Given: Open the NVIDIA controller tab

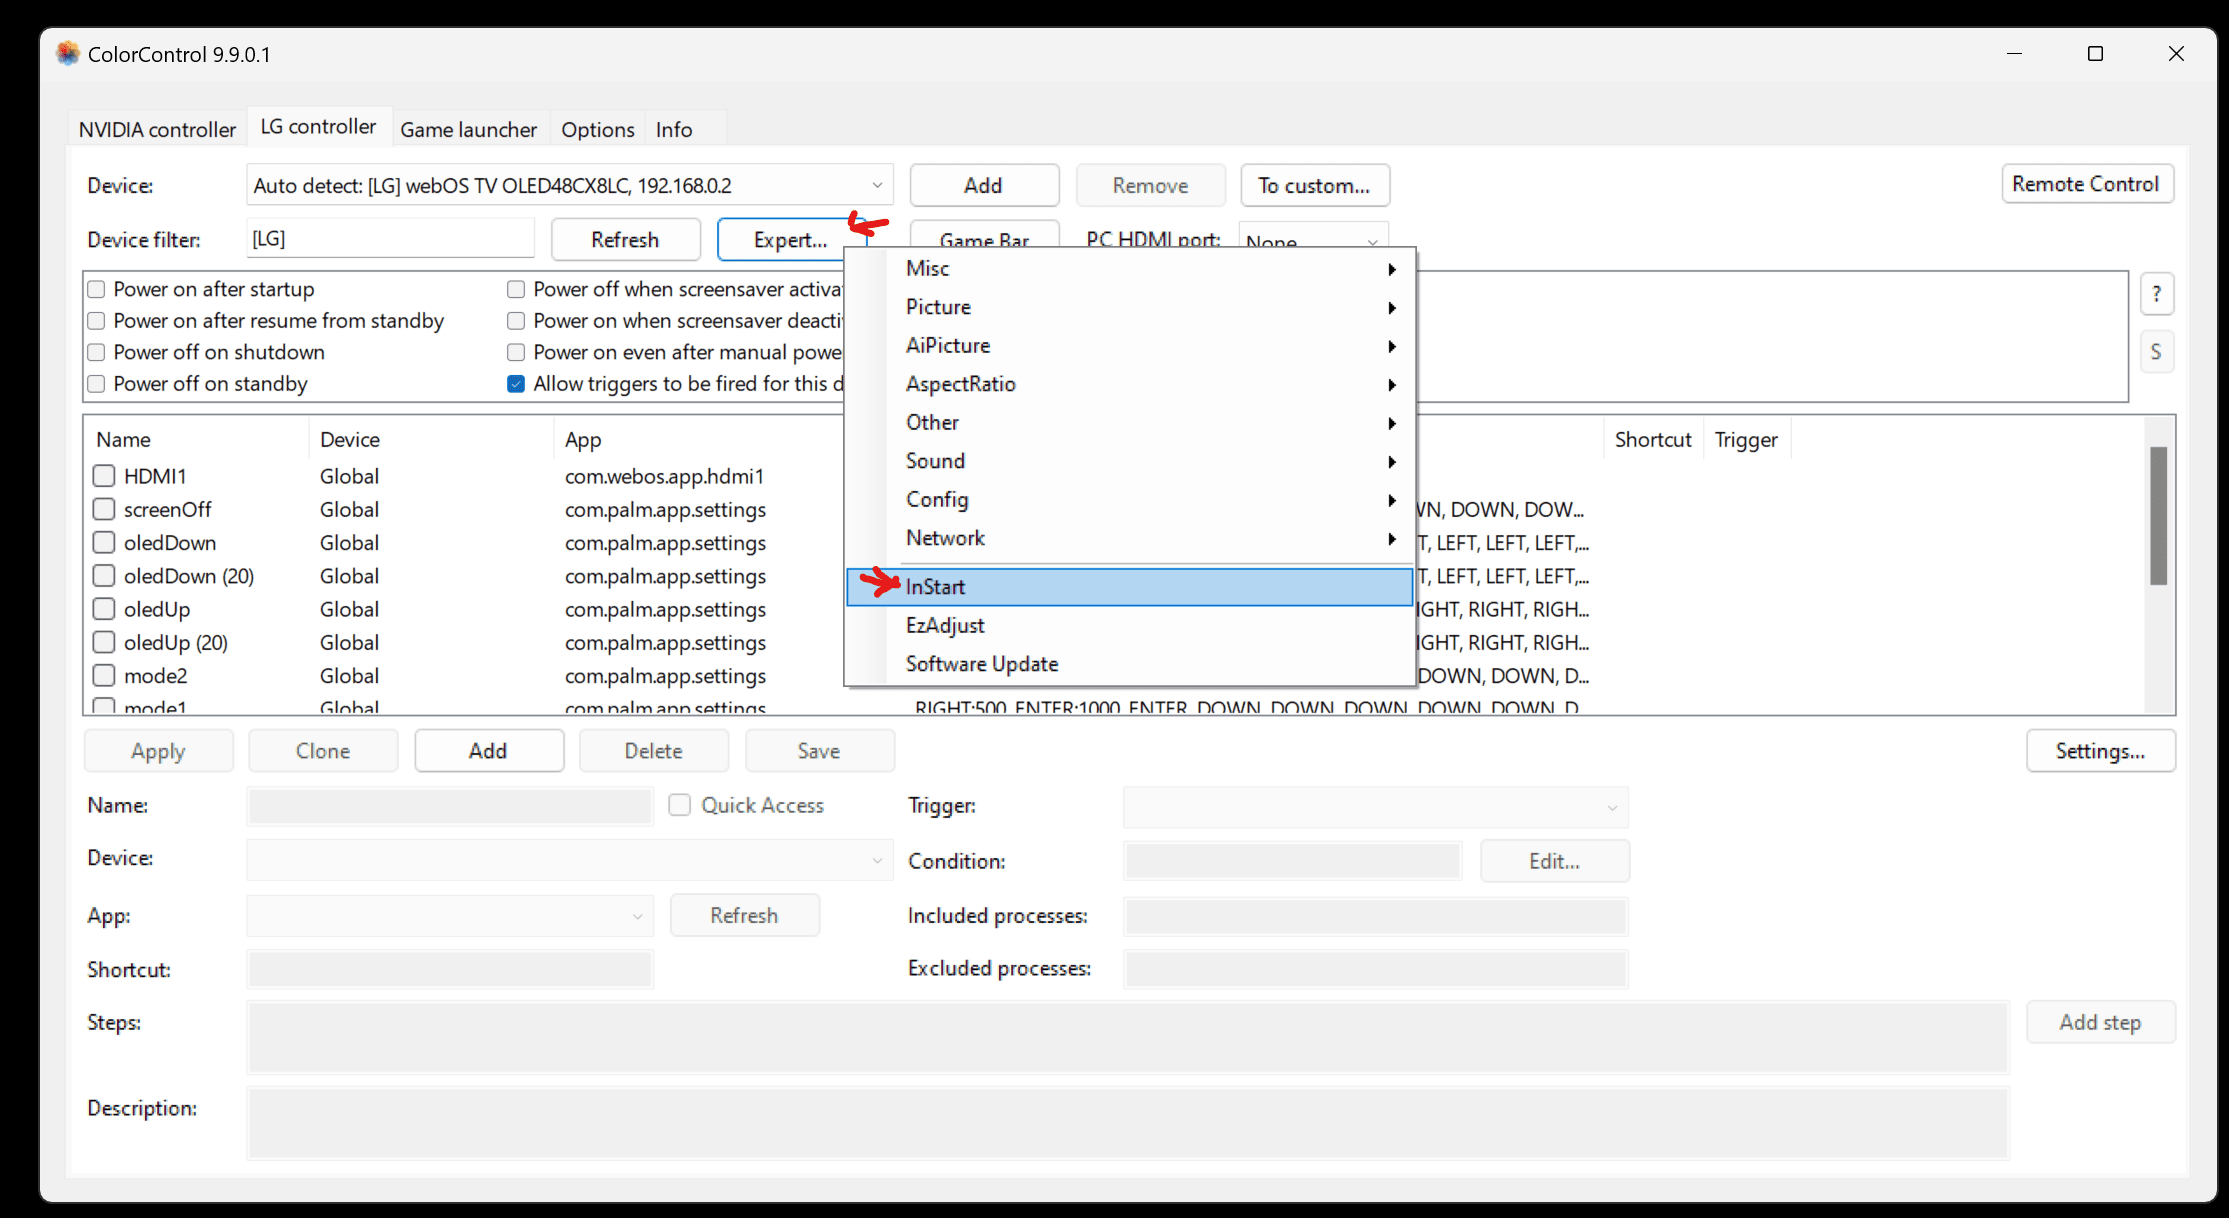Looking at the screenshot, I should click(x=157, y=129).
